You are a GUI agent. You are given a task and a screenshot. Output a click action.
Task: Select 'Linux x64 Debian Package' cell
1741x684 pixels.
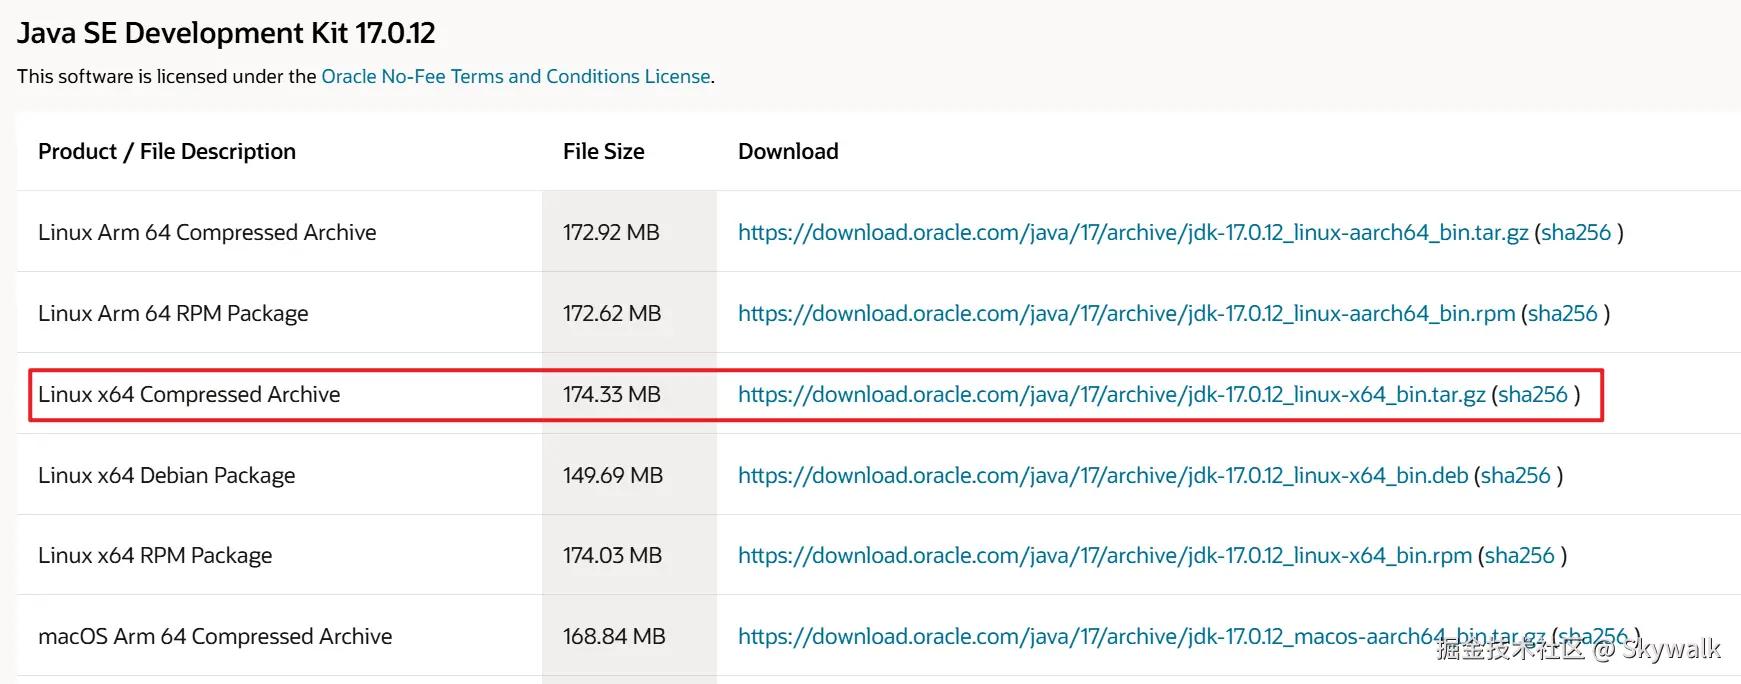(x=166, y=475)
